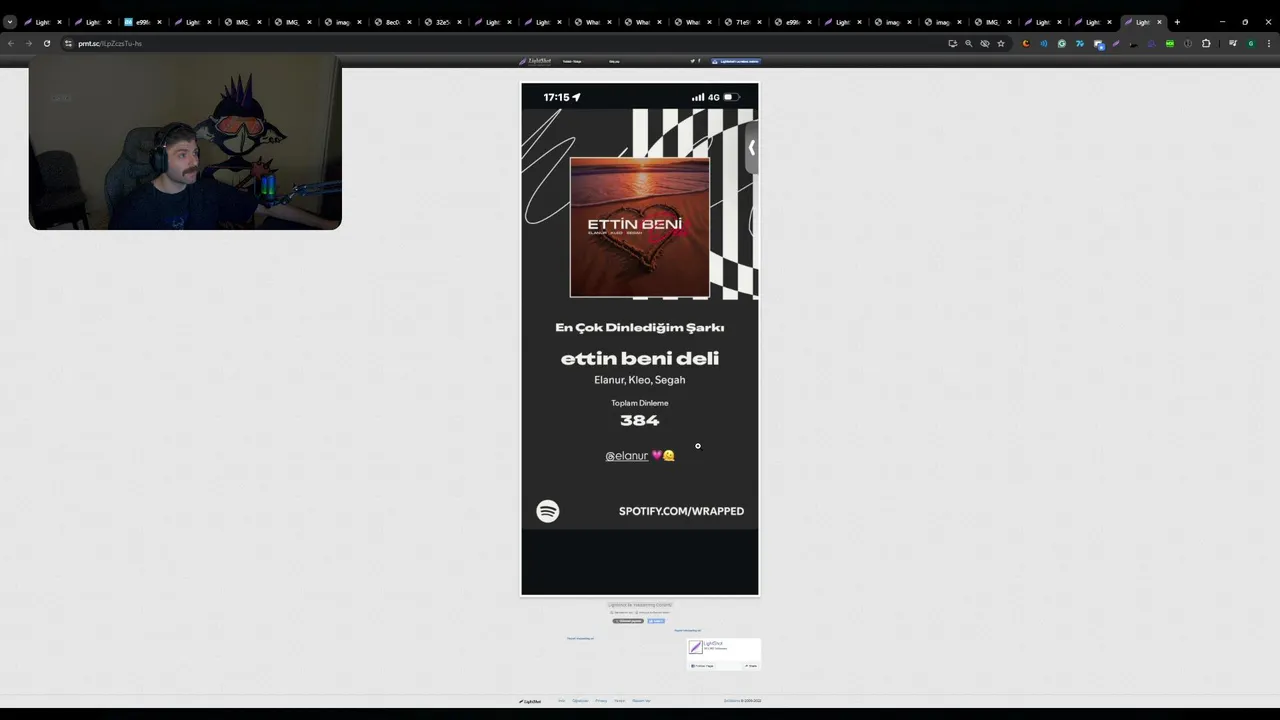Open the Info footer link

click(x=562, y=701)
